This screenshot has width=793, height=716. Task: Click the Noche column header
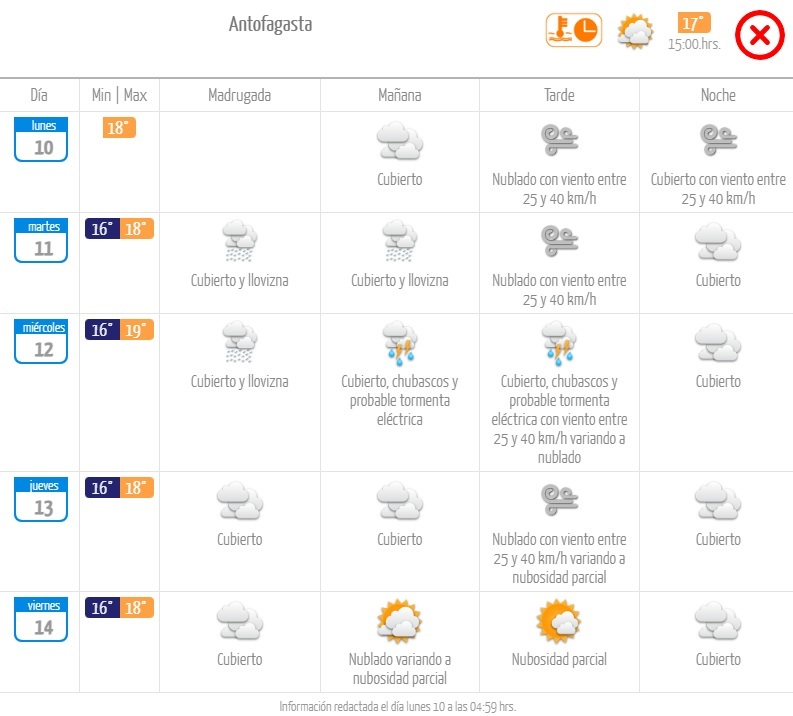pos(718,95)
